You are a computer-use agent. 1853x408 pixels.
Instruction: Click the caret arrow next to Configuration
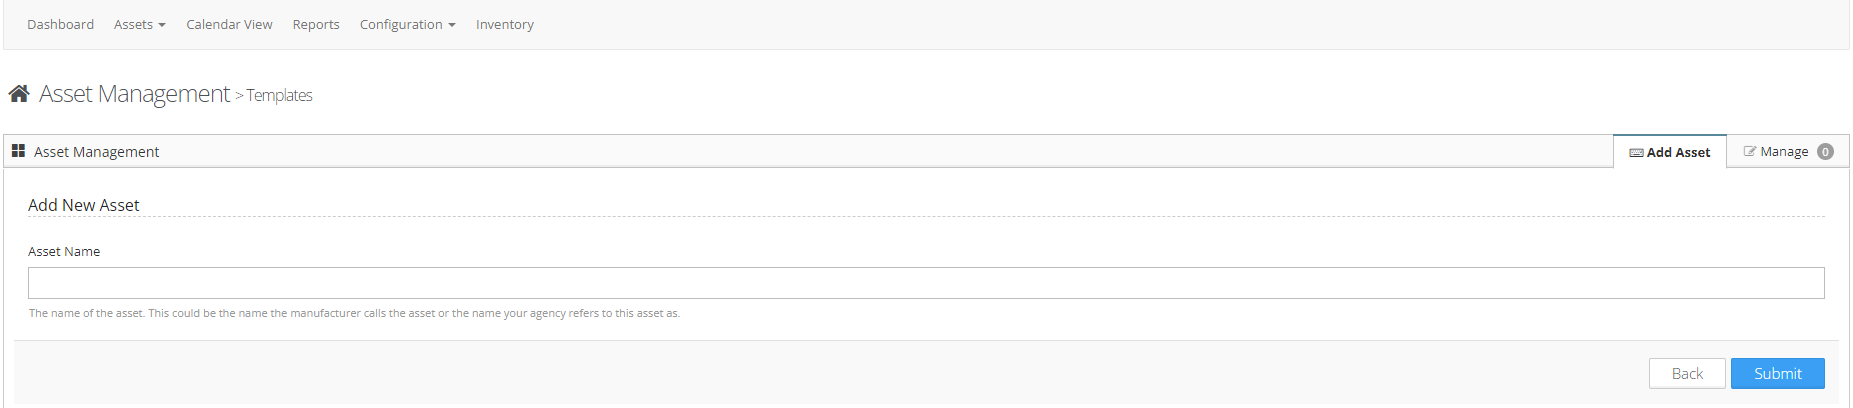click(x=452, y=25)
